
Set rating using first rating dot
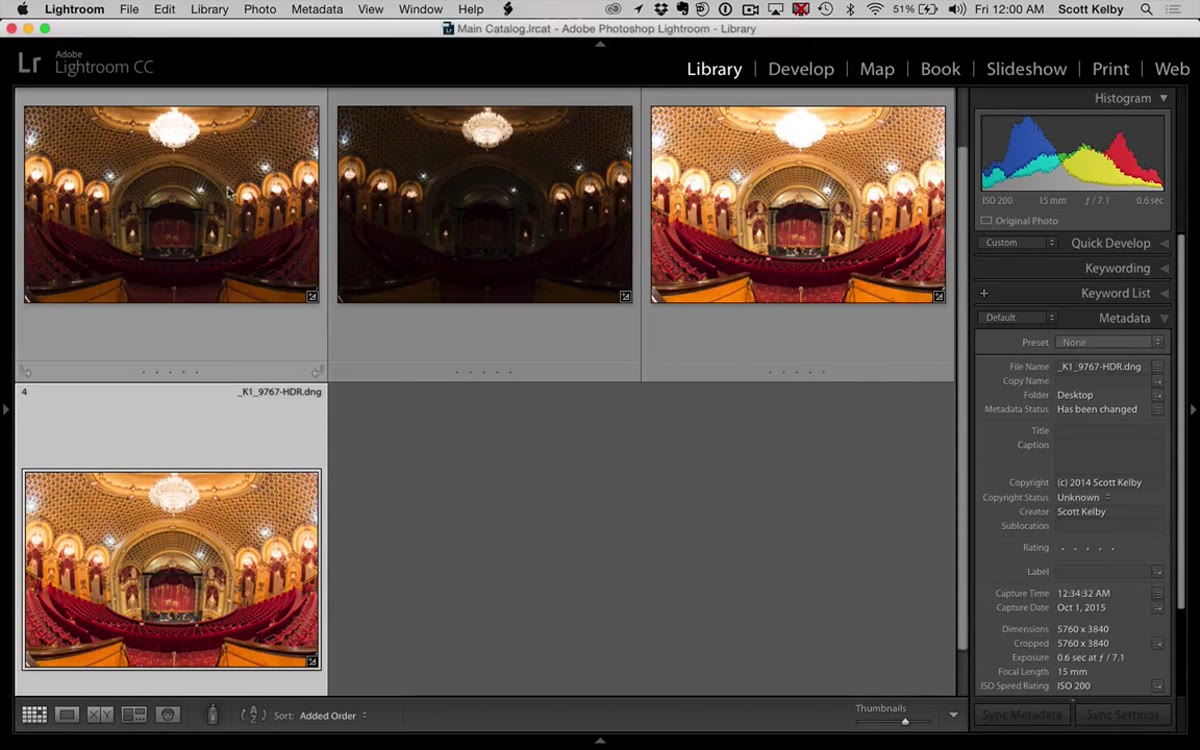pyautogui.click(x=1063, y=549)
